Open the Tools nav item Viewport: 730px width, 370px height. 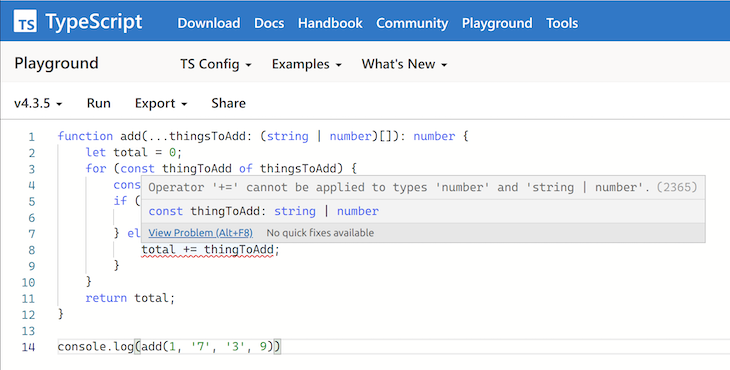pos(562,23)
